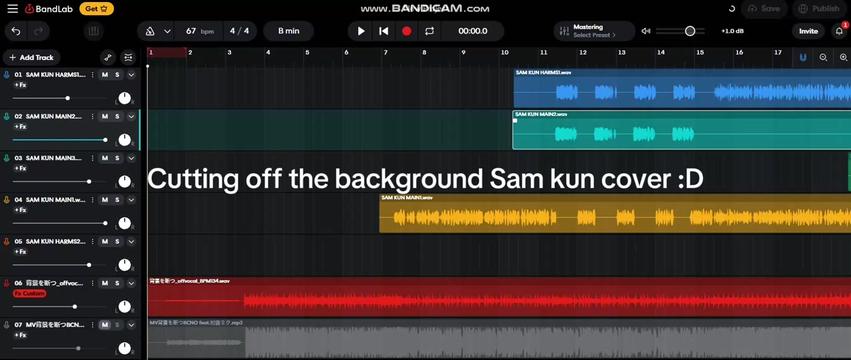The image size is (851, 360).
Task: Mute master output speaker icon
Action: click(x=646, y=31)
